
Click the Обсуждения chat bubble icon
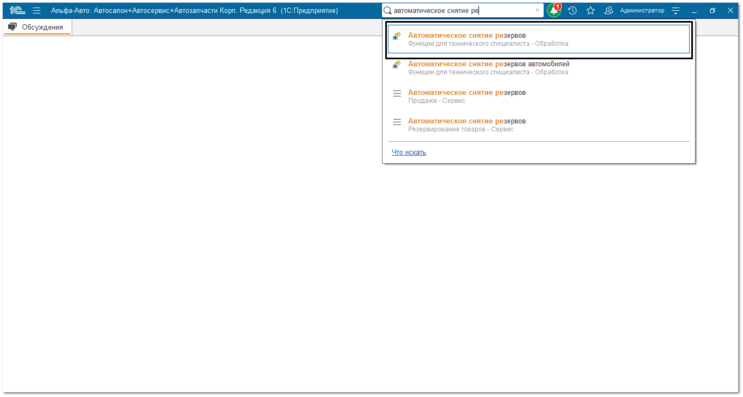click(12, 27)
